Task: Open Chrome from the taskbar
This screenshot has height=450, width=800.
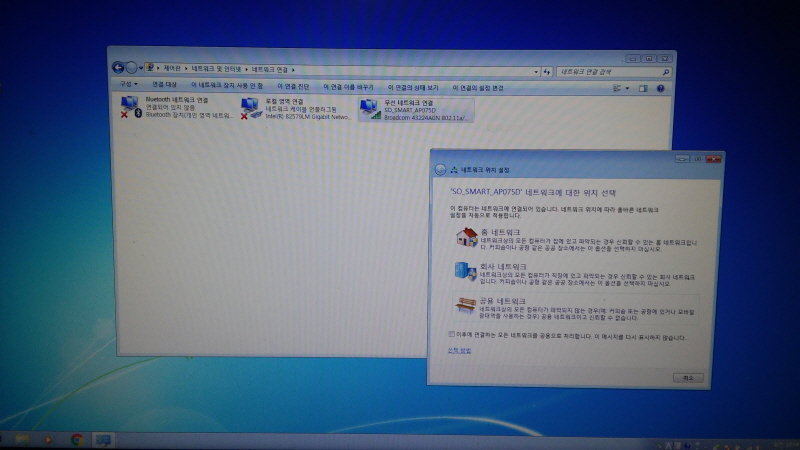Action: tap(76, 439)
